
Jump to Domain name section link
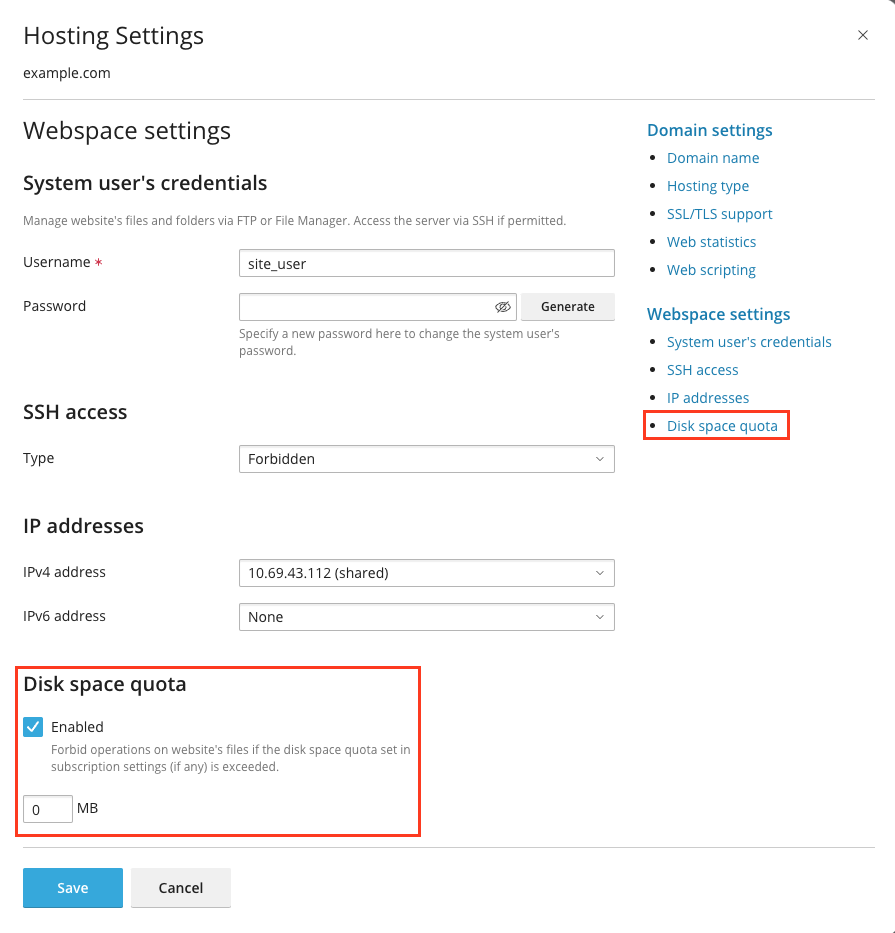click(713, 158)
